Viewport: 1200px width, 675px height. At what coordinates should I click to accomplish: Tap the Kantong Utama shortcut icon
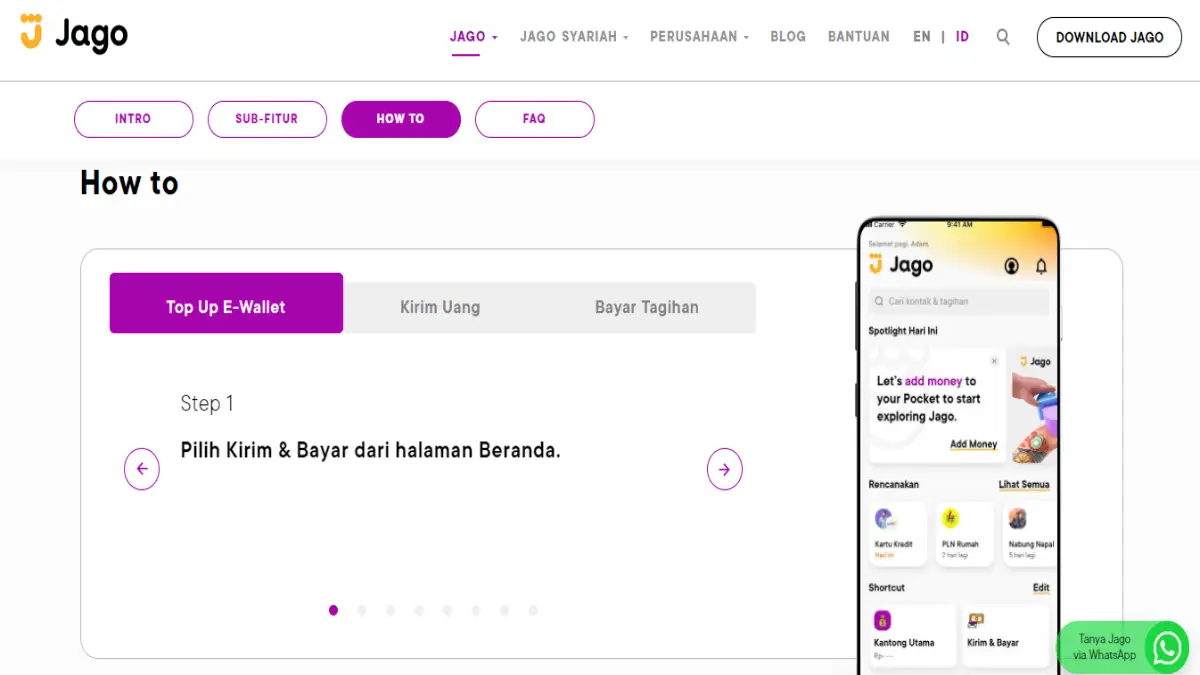coord(883,620)
